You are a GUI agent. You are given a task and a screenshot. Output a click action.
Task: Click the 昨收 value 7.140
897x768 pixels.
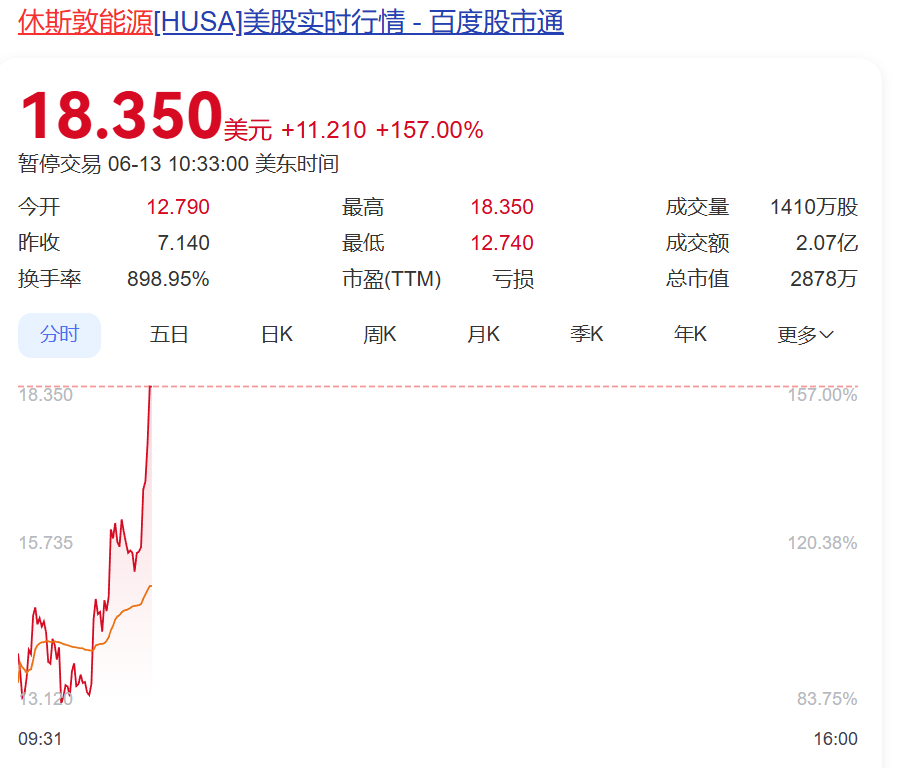pyautogui.click(x=183, y=243)
